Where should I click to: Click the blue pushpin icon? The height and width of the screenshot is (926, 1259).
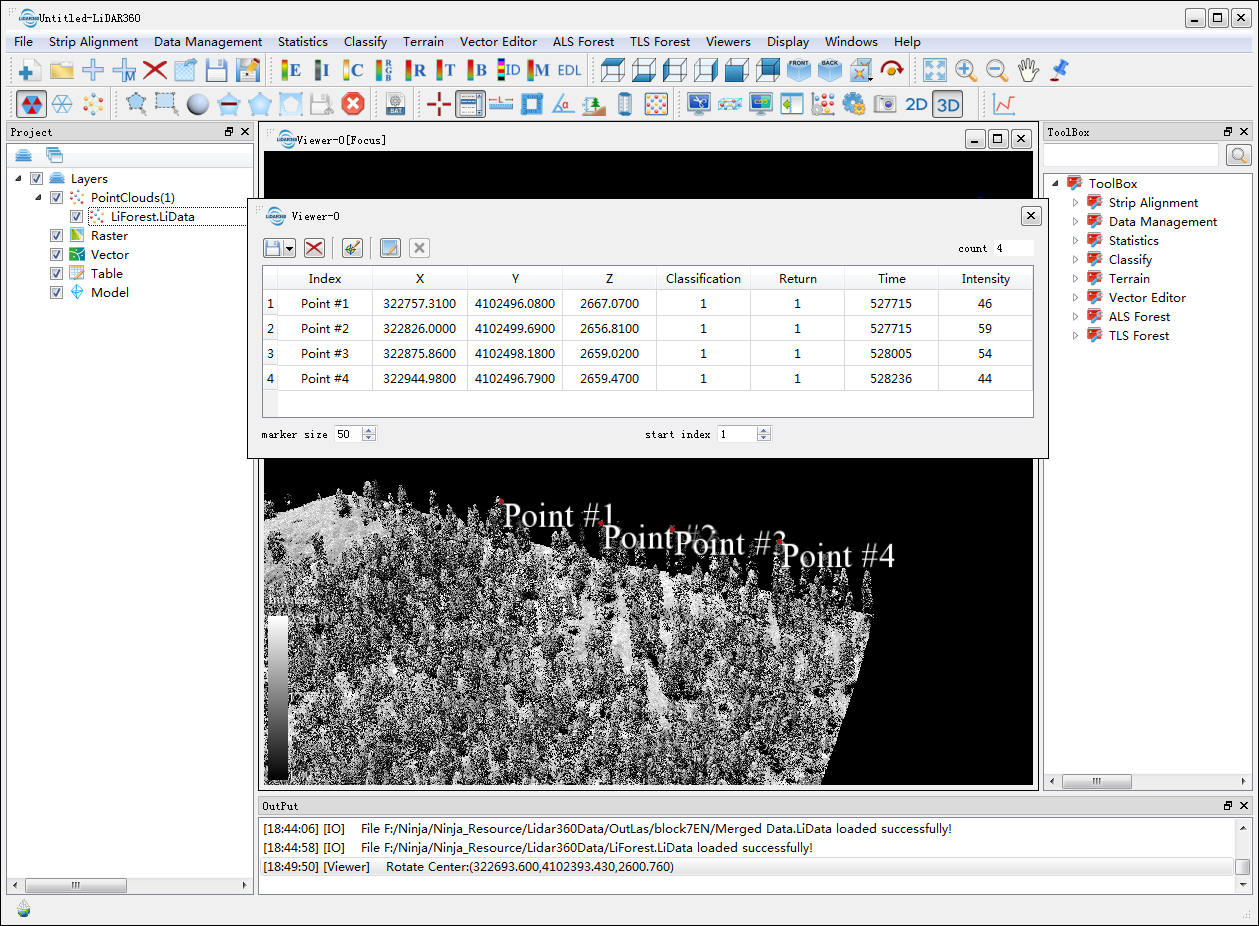(x=1059, y=70)
